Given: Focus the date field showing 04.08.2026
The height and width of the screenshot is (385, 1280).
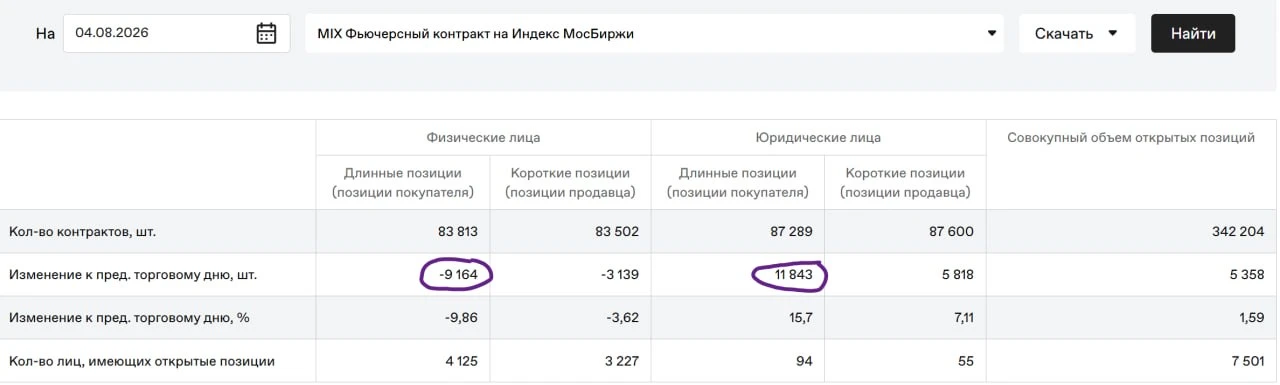Looking at the screenshot, I should (177, 33).
